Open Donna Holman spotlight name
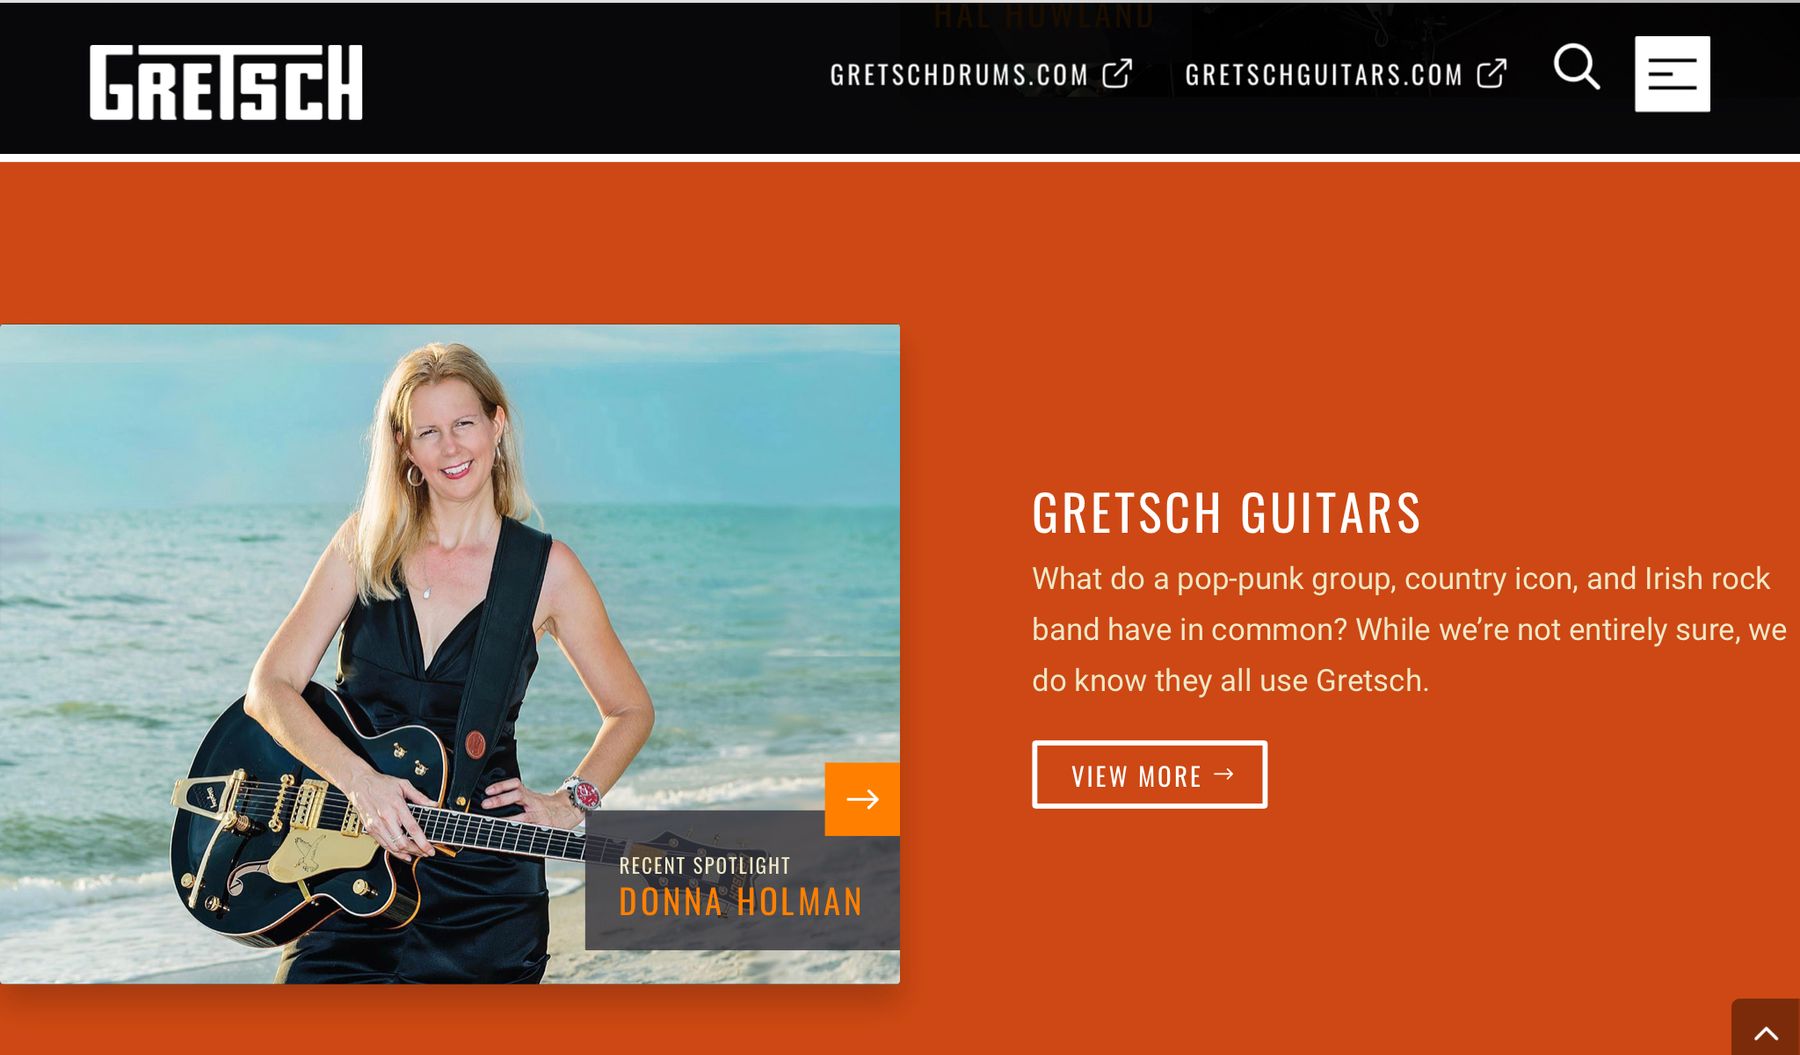This screenshot has width=1800, height=1055. [740, 902]
